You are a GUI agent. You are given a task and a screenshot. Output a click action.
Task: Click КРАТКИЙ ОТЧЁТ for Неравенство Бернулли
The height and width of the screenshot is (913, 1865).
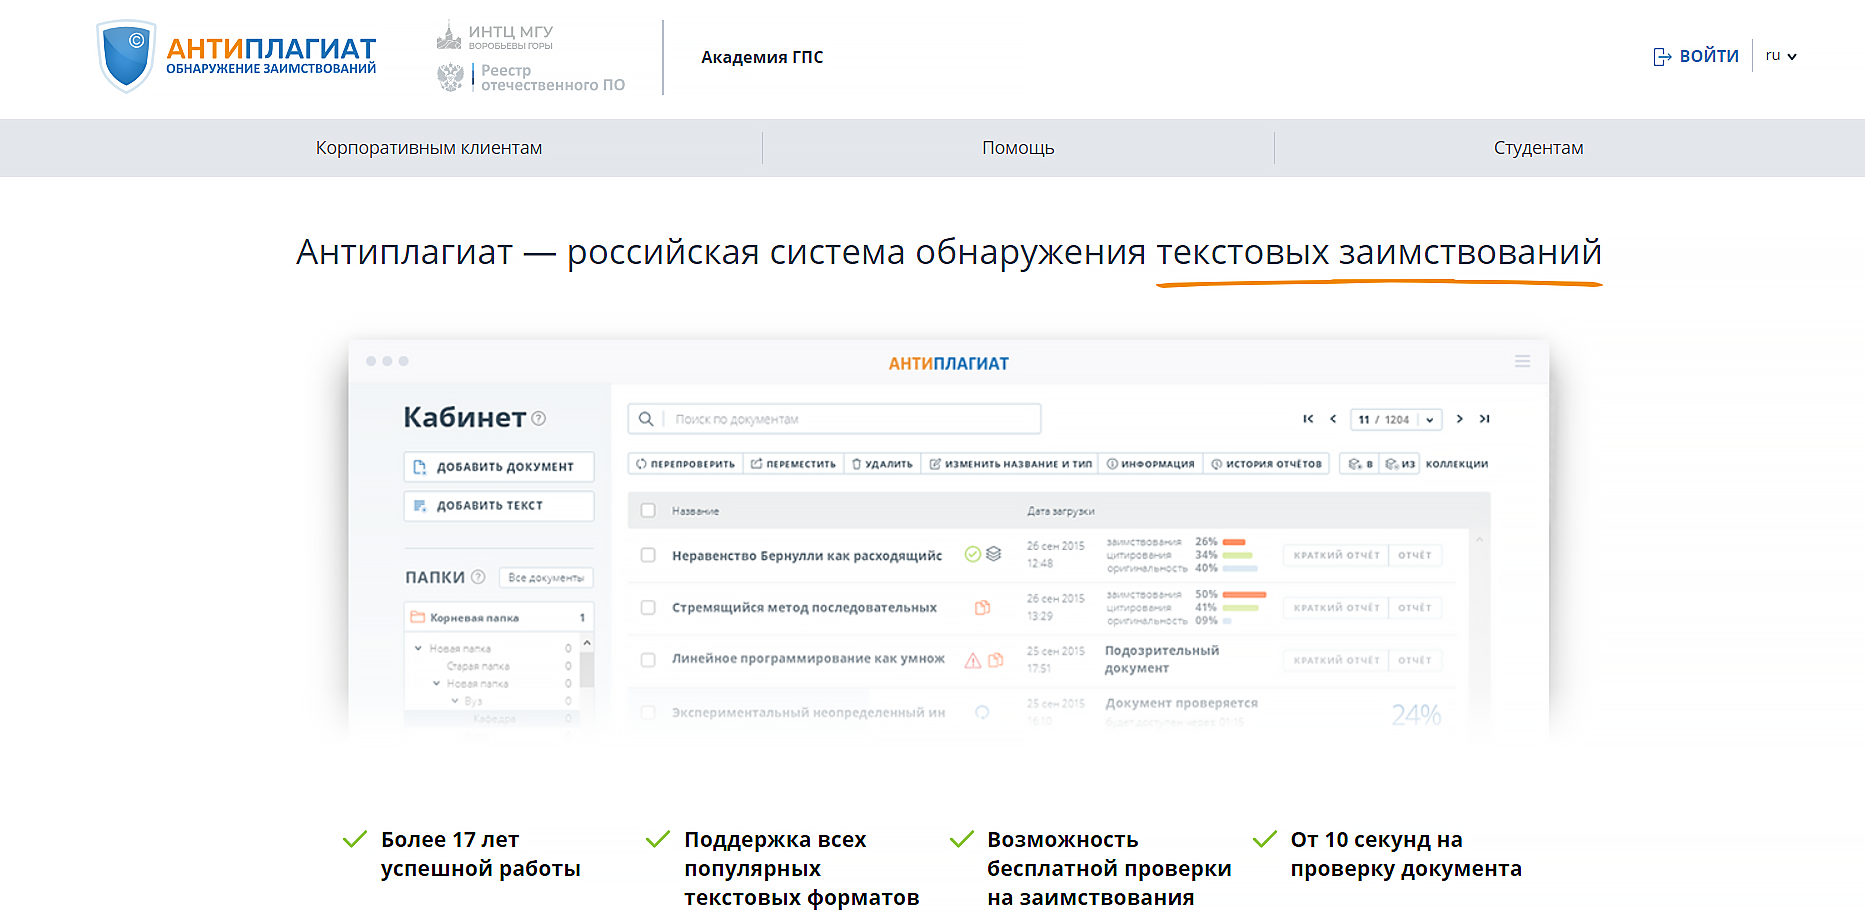[x=1336, y=555]
